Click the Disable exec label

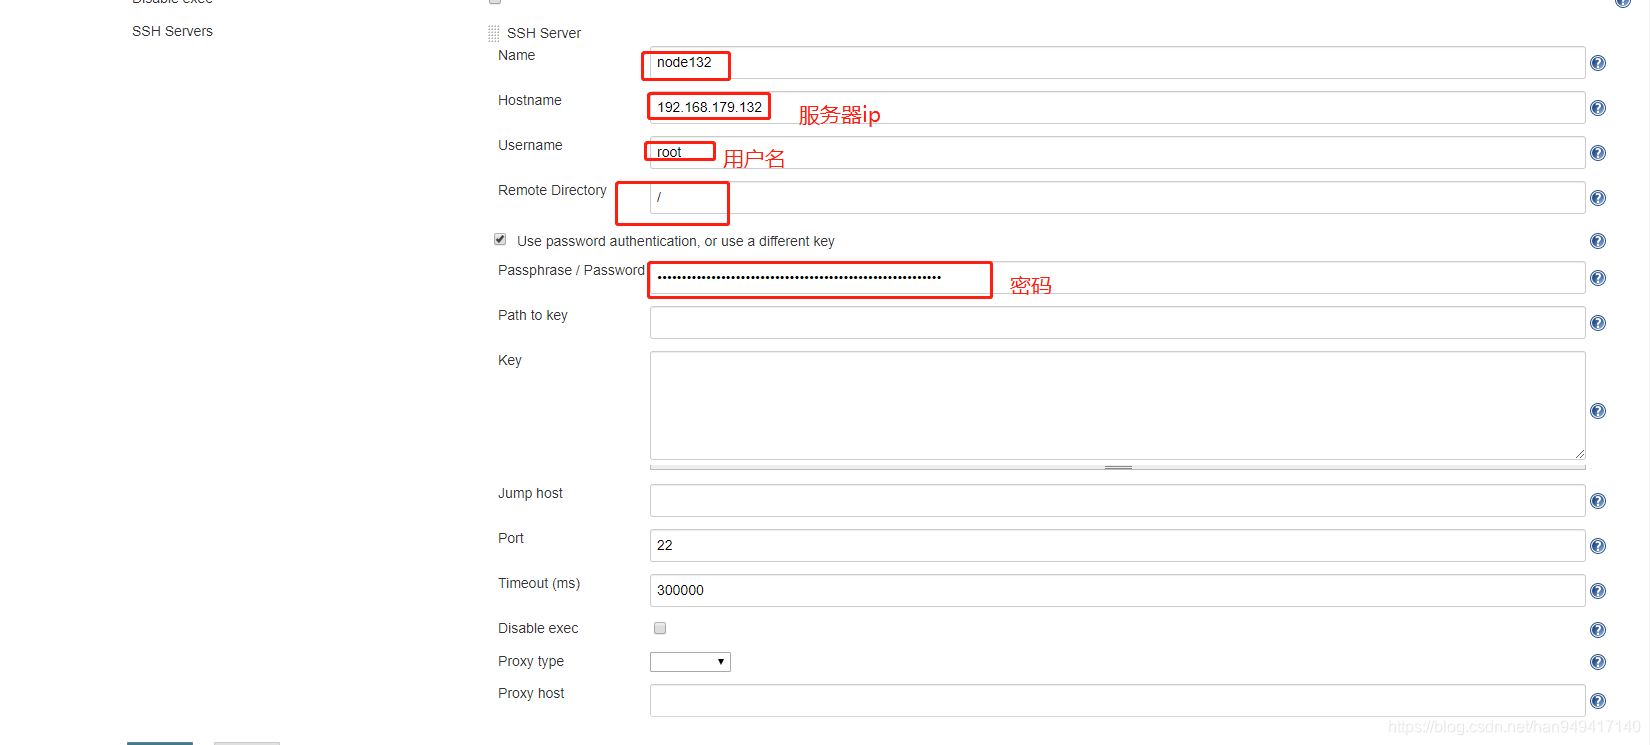(538, 628)
